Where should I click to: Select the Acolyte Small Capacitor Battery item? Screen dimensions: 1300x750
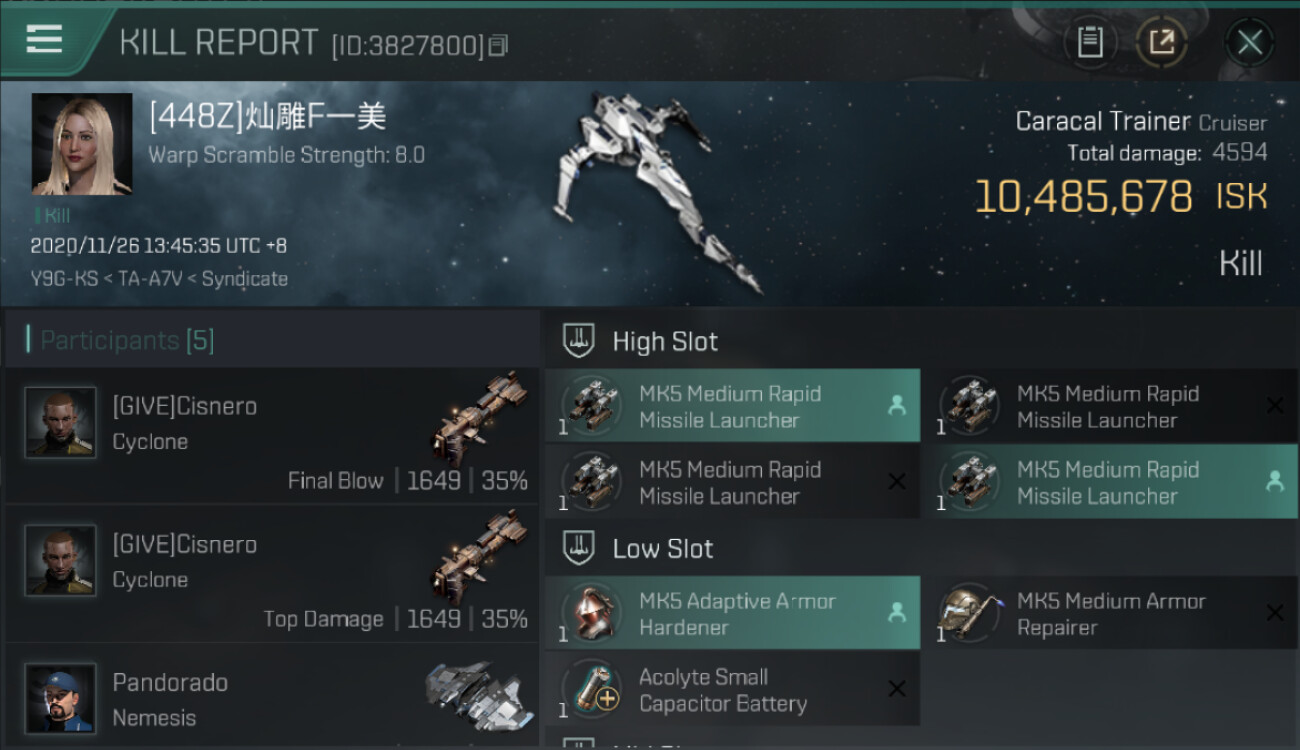click(722, 690)
